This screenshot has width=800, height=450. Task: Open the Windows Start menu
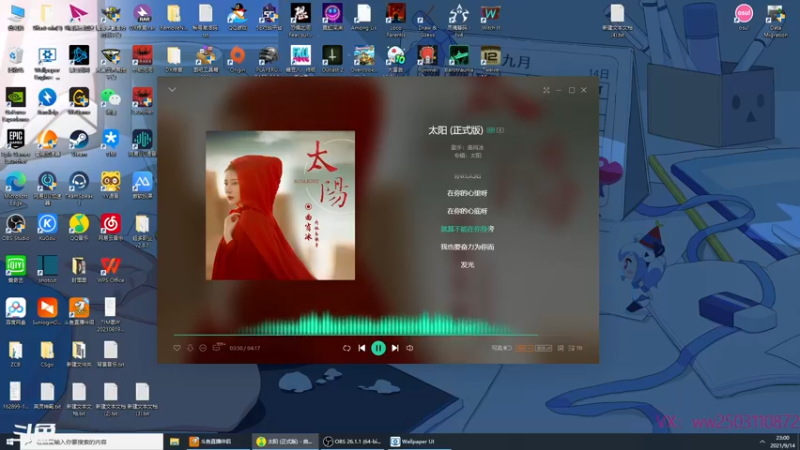pos(10,441)
